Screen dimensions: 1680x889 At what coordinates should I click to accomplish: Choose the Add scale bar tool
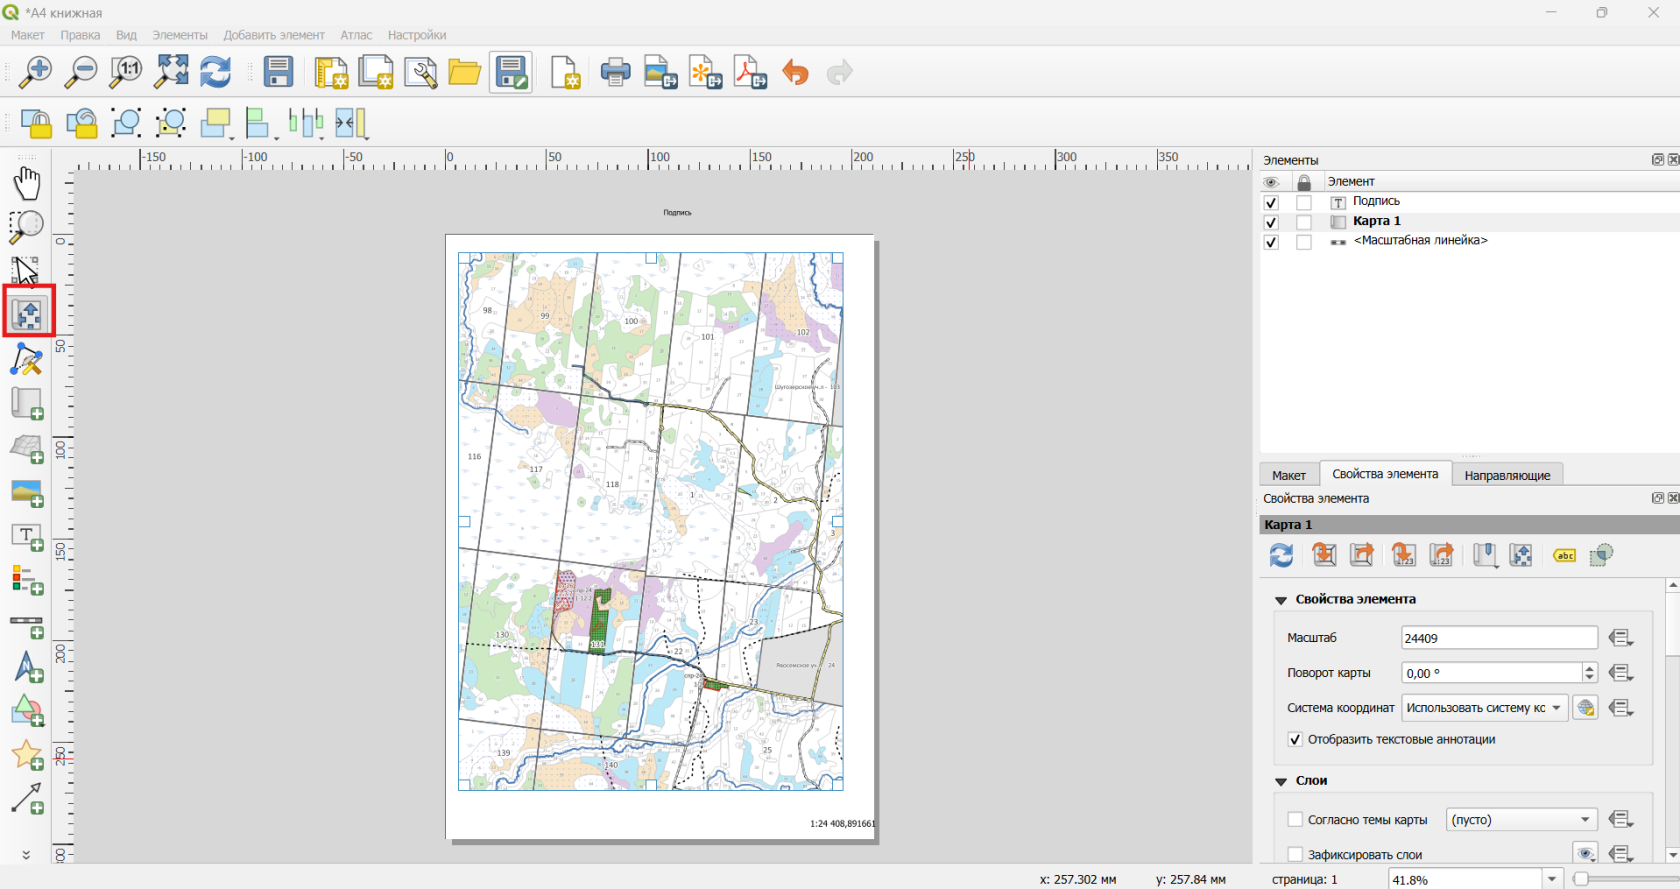tap(27, 627)
